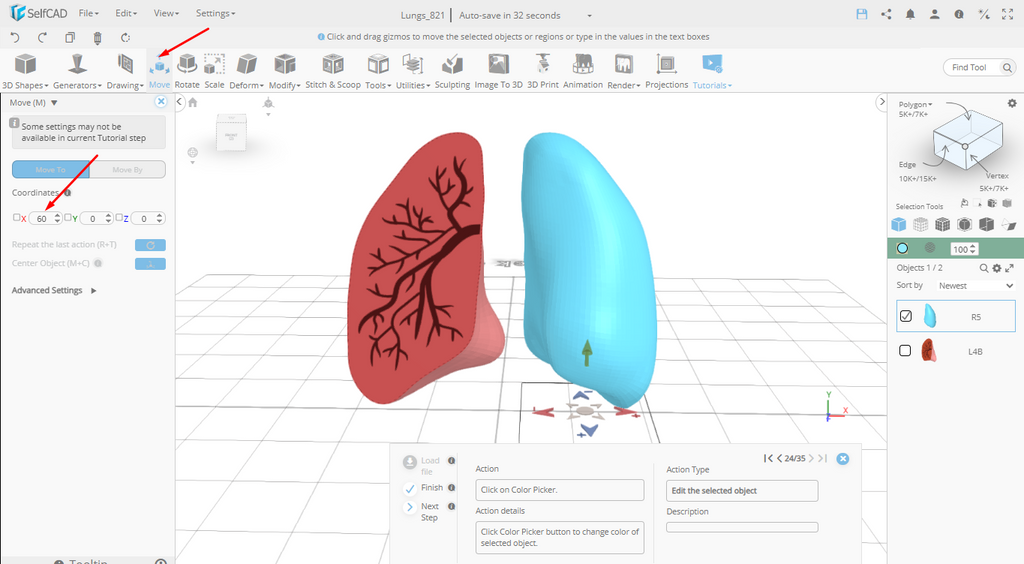This screenshot has height=564, width=1024.
Task: Close the tutorial step panel
Action: tap(843, 459)
